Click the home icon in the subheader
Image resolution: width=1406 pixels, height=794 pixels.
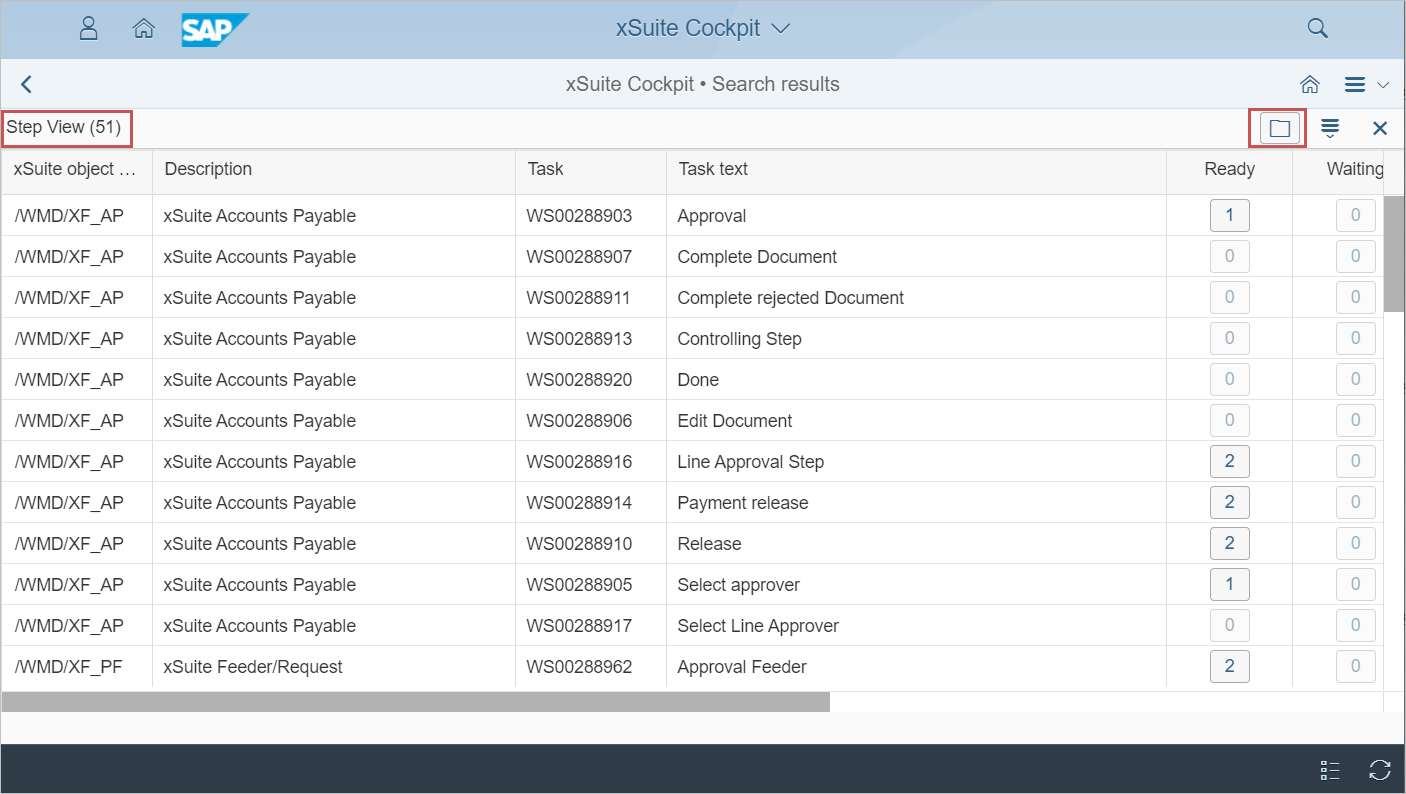click(x=1309, y=85)
